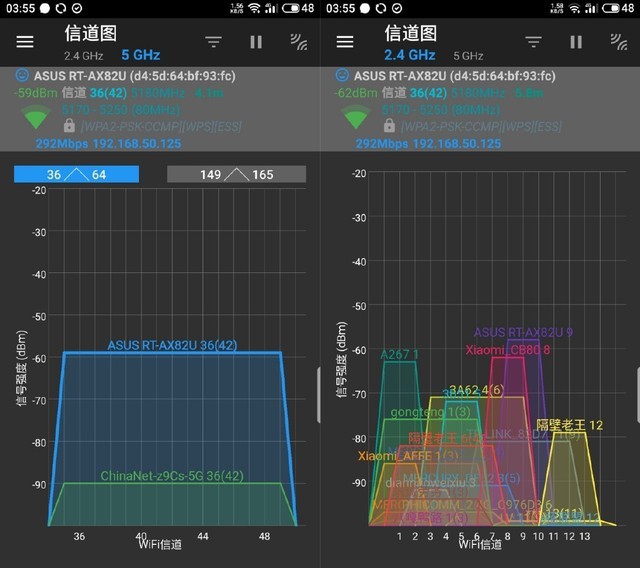Image resolution: width=640 pixels, height=568 pixels.
Task: Tap 292Mbps 192.168.50.125 in left screen
Action: coord(109,144)
